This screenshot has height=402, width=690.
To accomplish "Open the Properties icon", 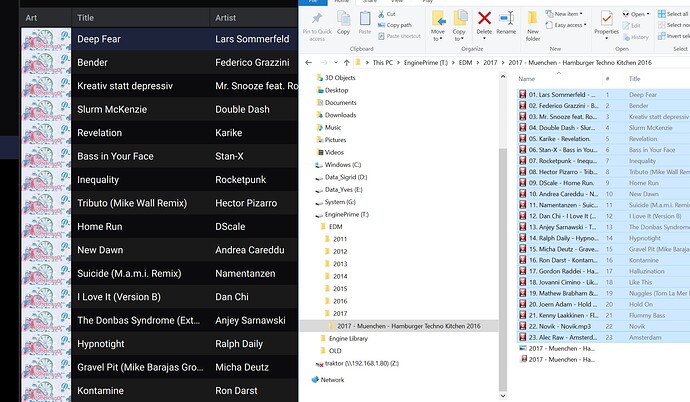I will click(606, 18).
